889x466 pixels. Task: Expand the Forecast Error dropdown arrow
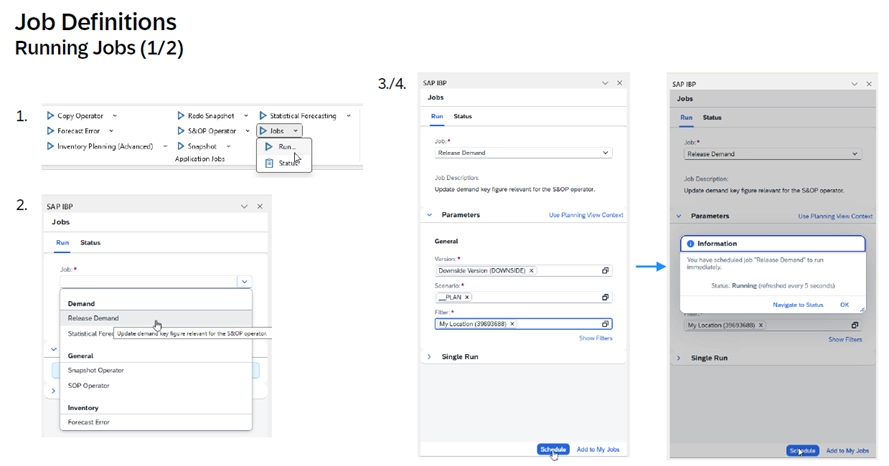coord(111,131)
